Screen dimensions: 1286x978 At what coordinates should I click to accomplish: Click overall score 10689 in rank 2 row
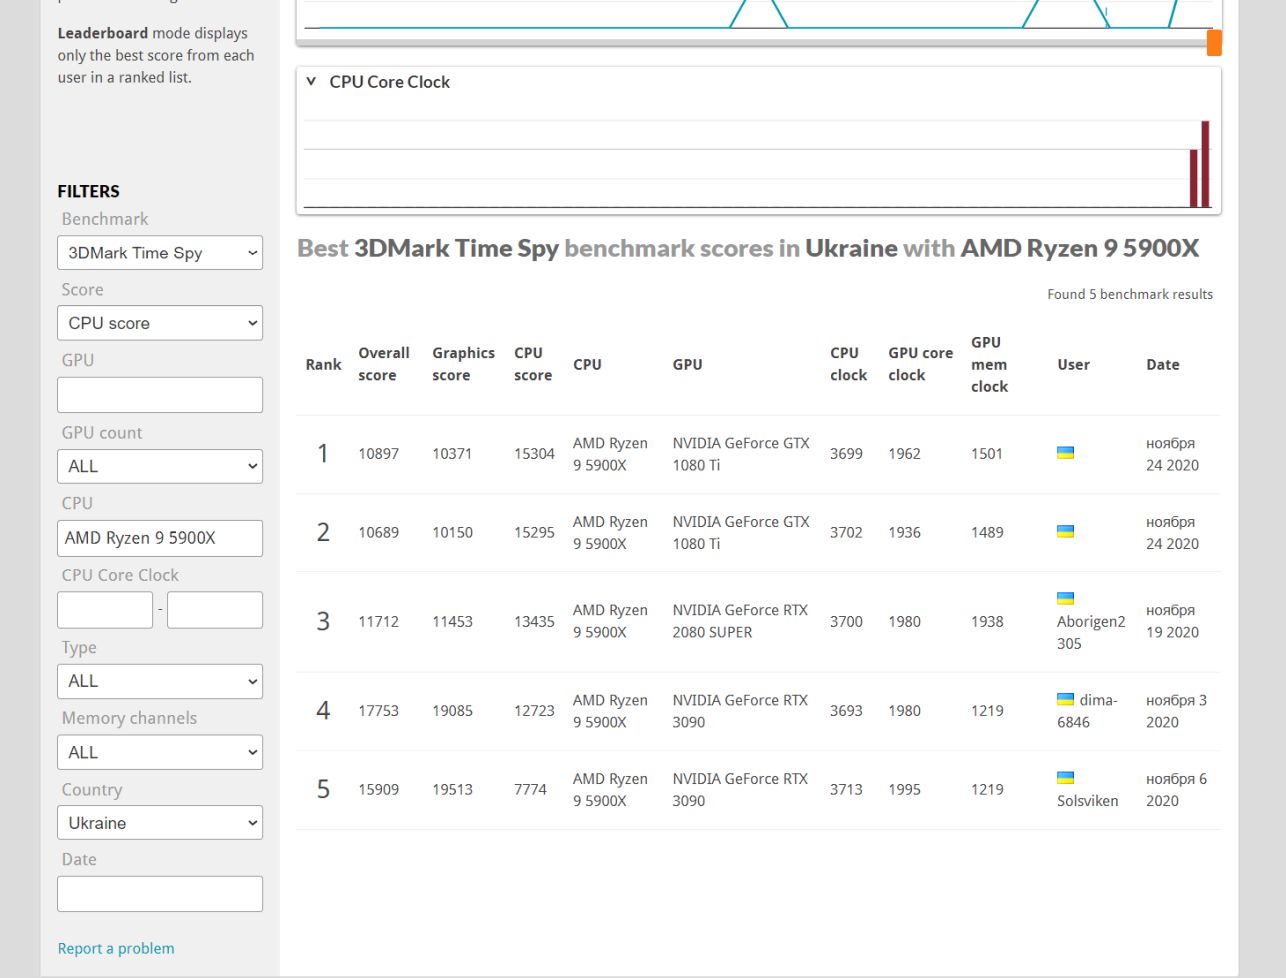click(378, 533)
